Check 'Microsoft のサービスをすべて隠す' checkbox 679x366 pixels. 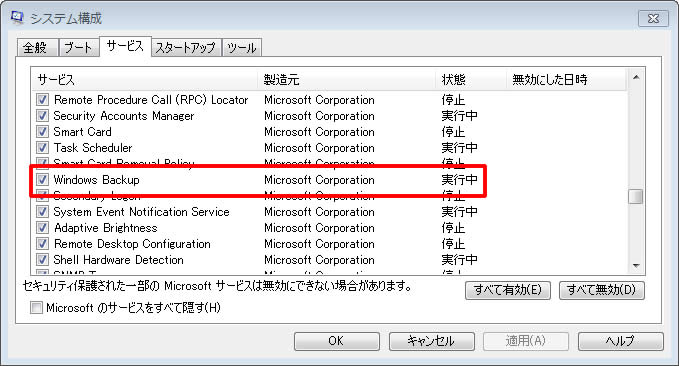(x=36, y=308)
